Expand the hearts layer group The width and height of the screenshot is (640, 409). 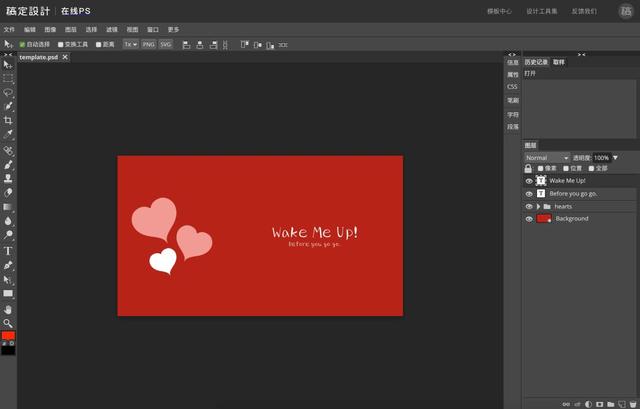point(538,206)
